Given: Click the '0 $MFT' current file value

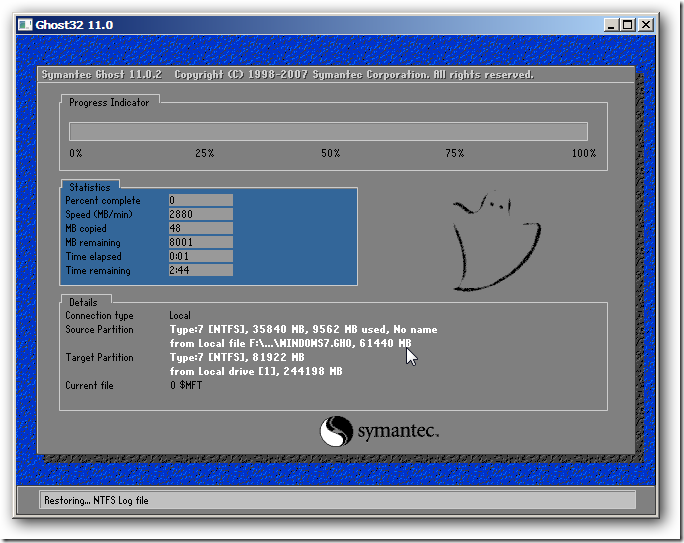Looking at the screenshot, I should pos(186,385).
